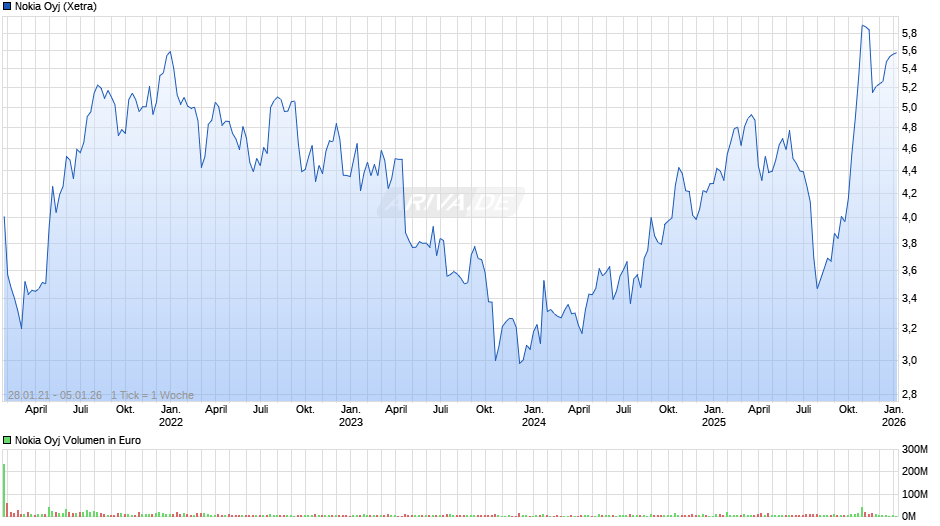Click the 200M volume axis label

(915, 471)
